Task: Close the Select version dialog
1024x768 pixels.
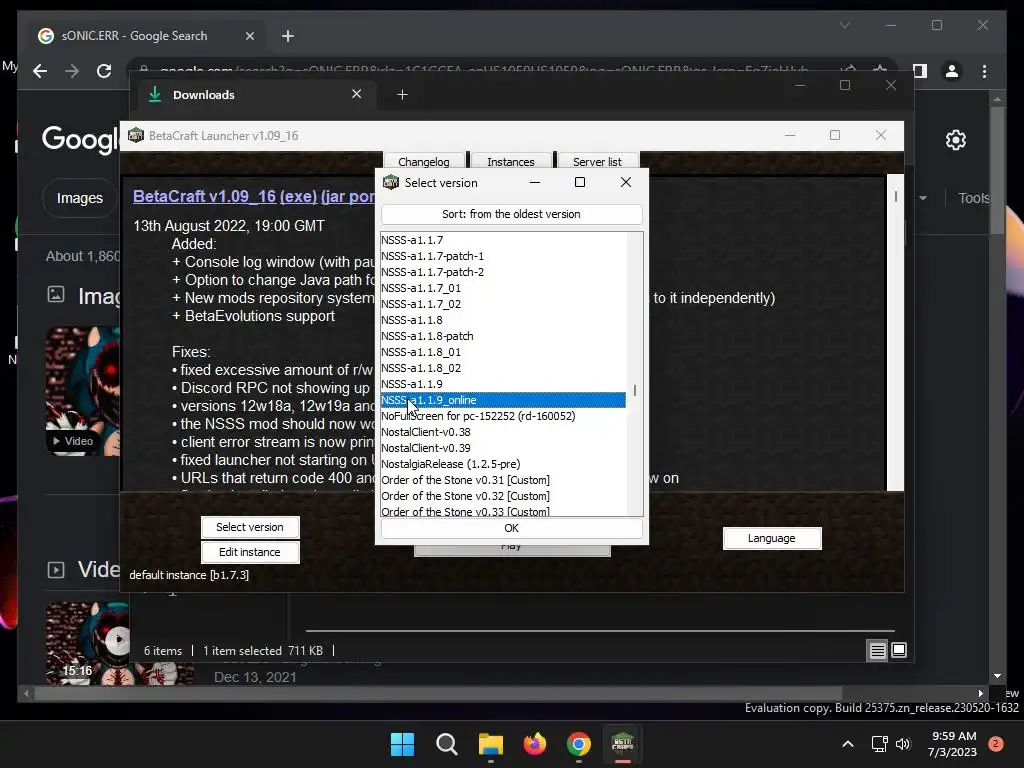Action: [626, 182]
